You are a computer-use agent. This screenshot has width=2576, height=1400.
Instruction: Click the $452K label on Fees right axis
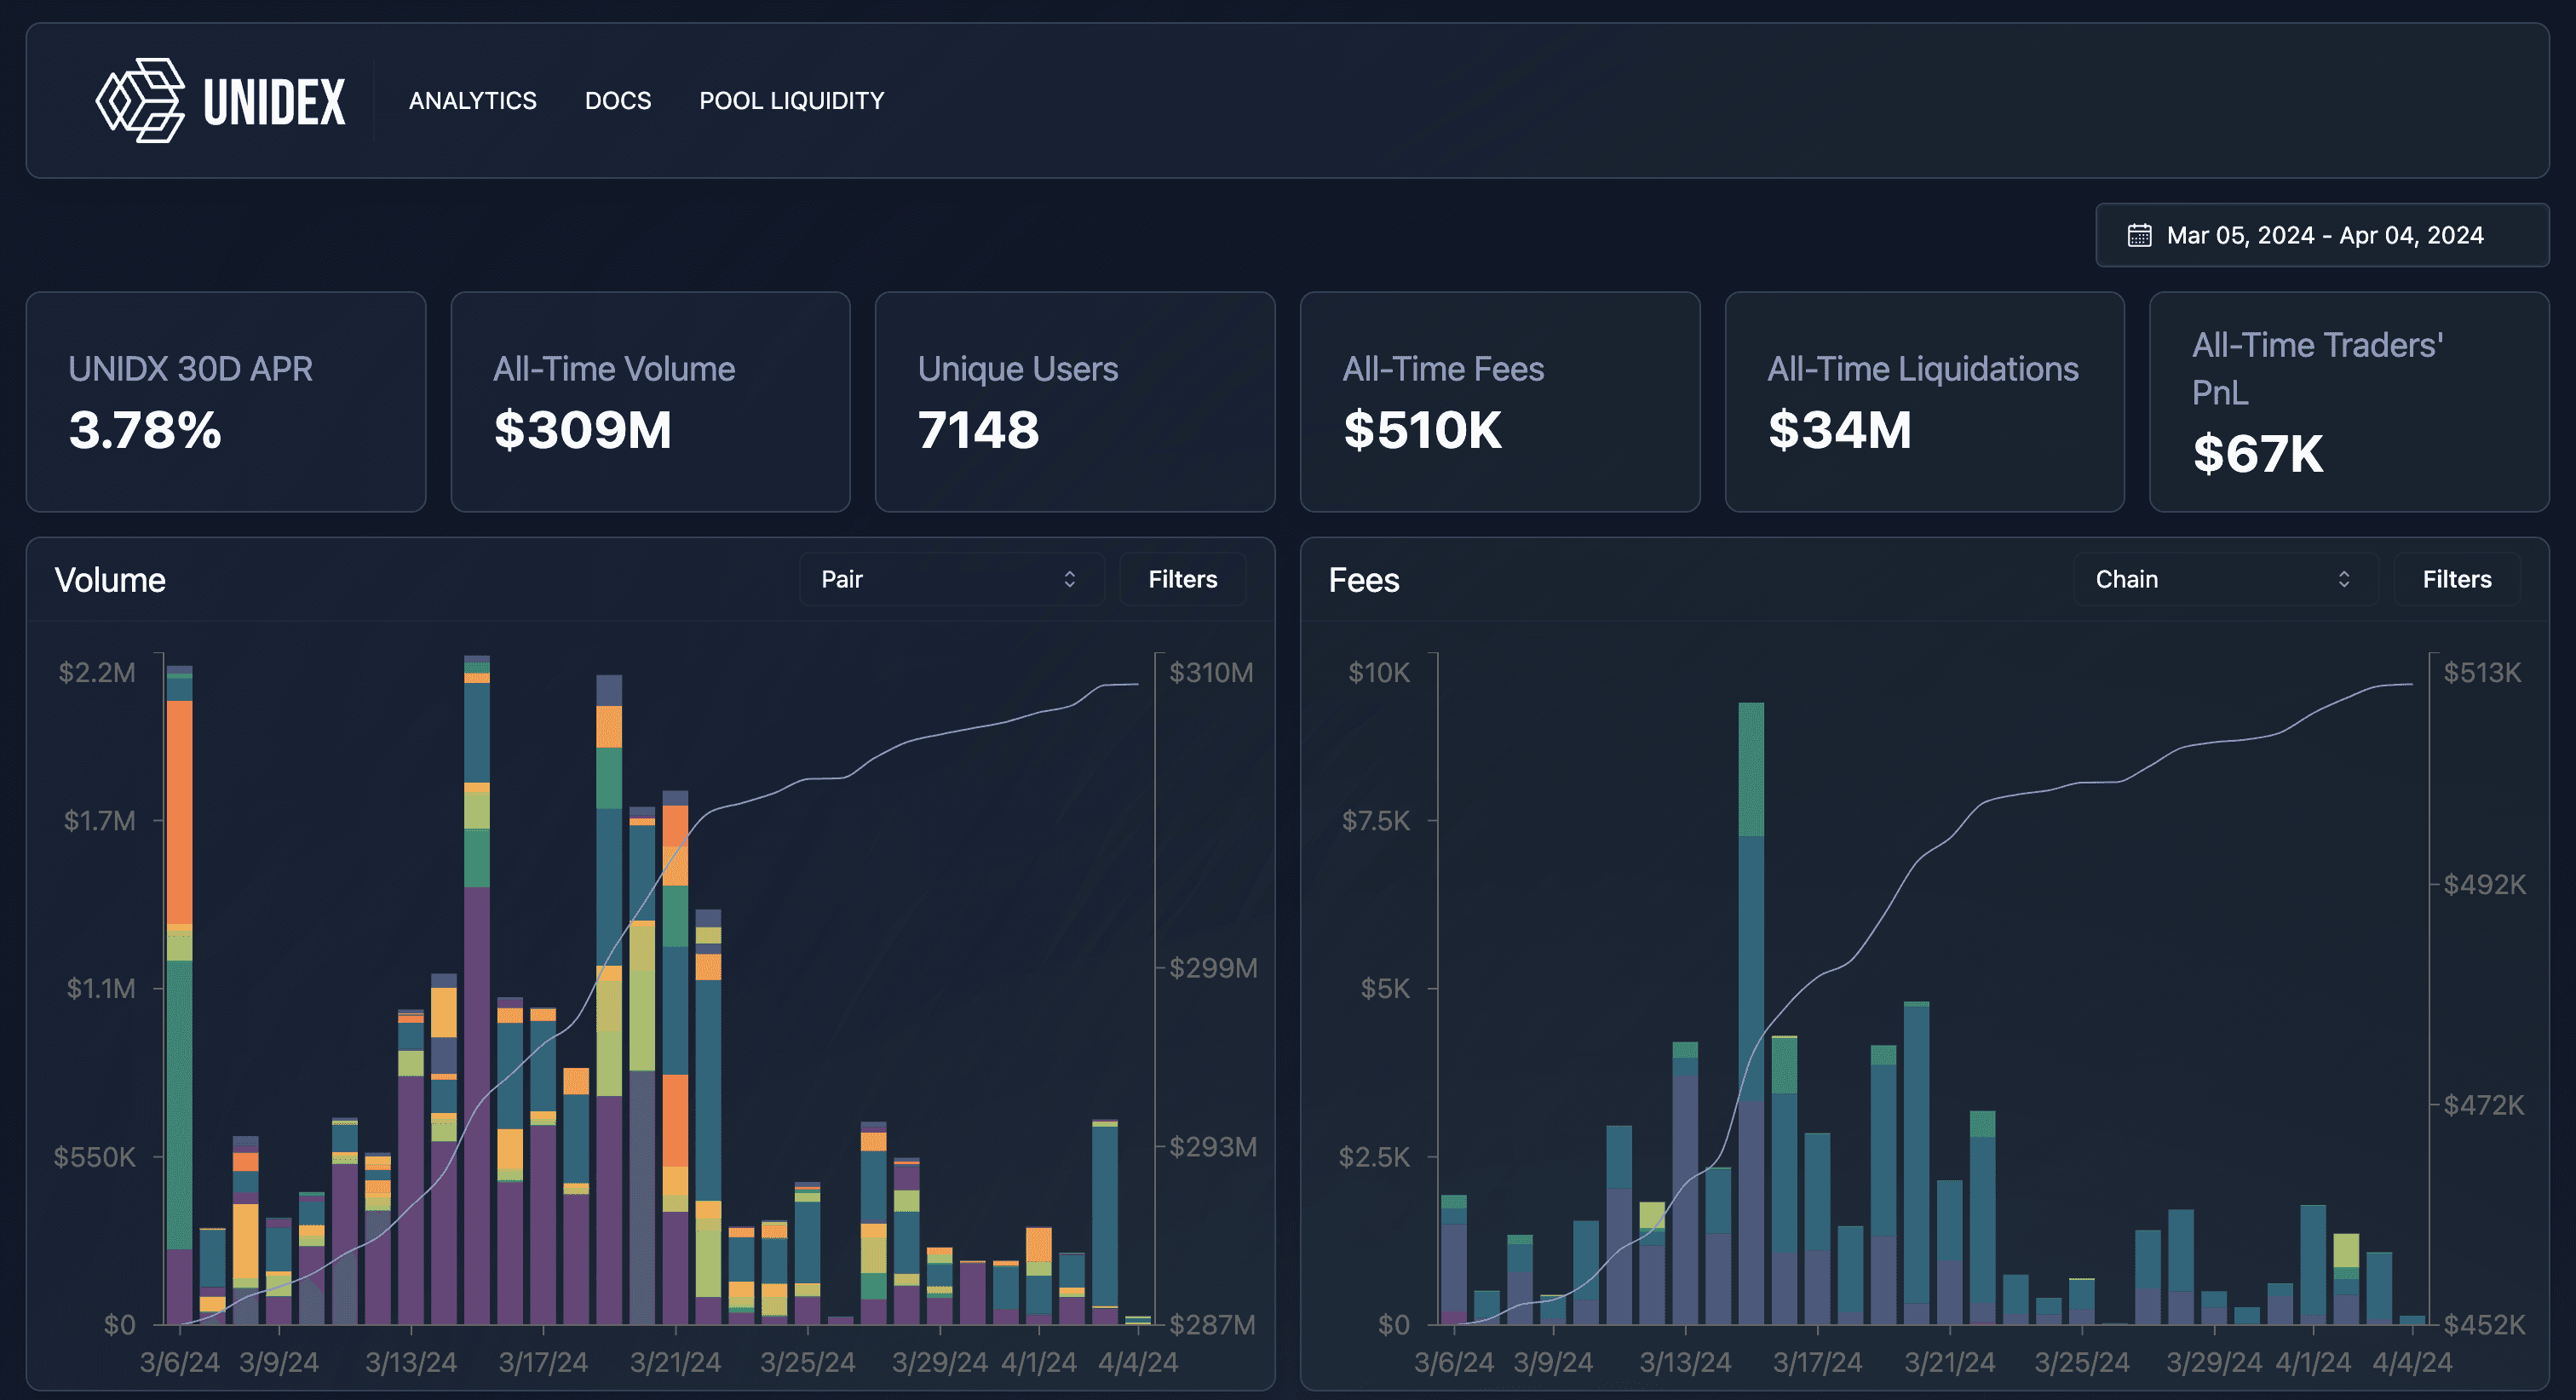pyautogui.click(x=2484, y=1325)
